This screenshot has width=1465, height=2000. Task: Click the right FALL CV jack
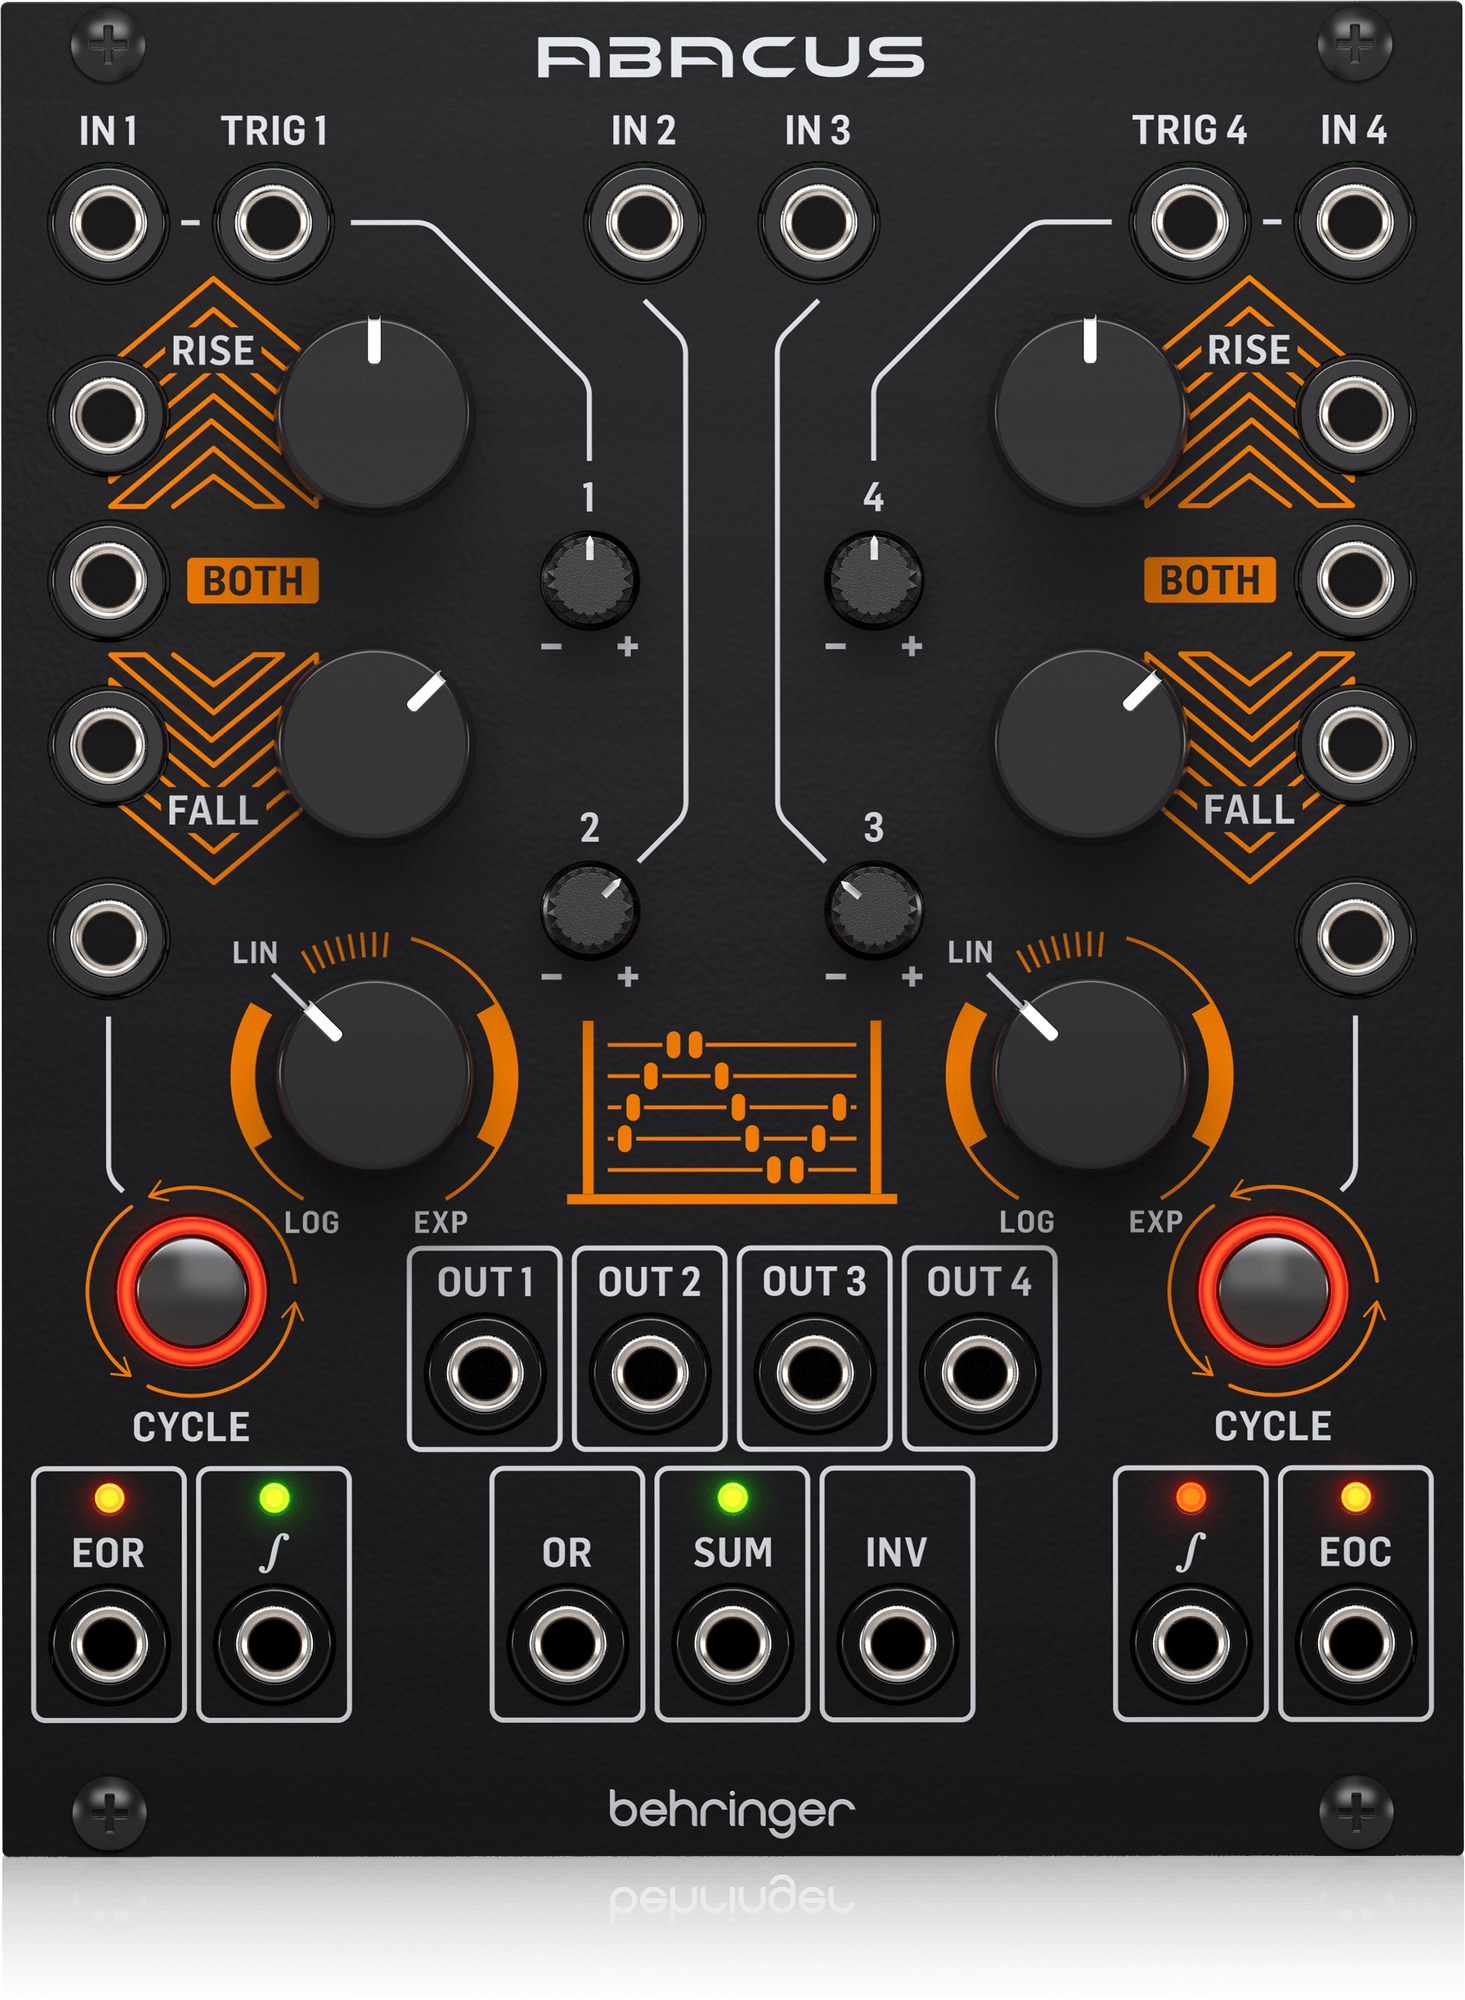coord(1355,745)
